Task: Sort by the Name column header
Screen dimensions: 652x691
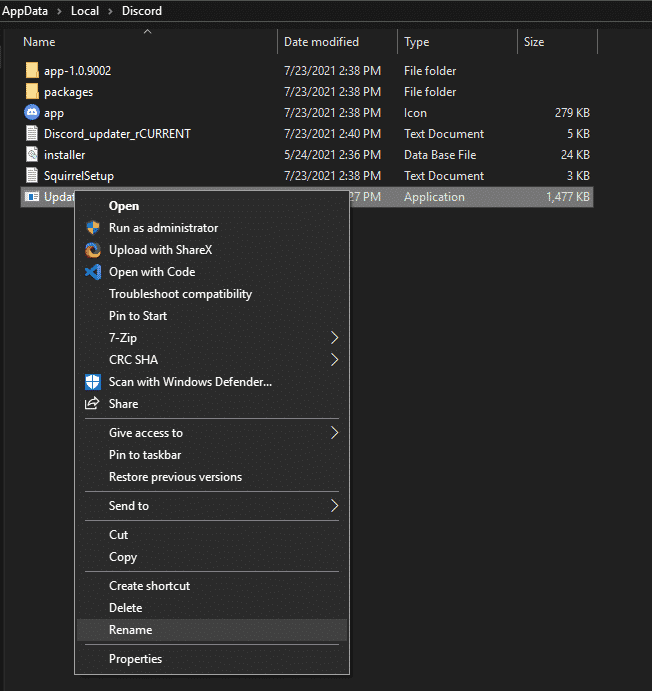Action: pos(39,42)
